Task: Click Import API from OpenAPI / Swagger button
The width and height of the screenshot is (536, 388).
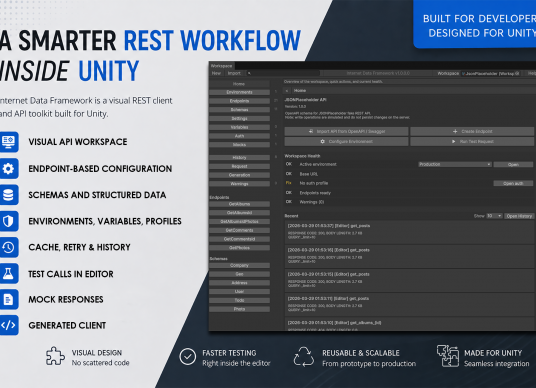Action: 346,131
